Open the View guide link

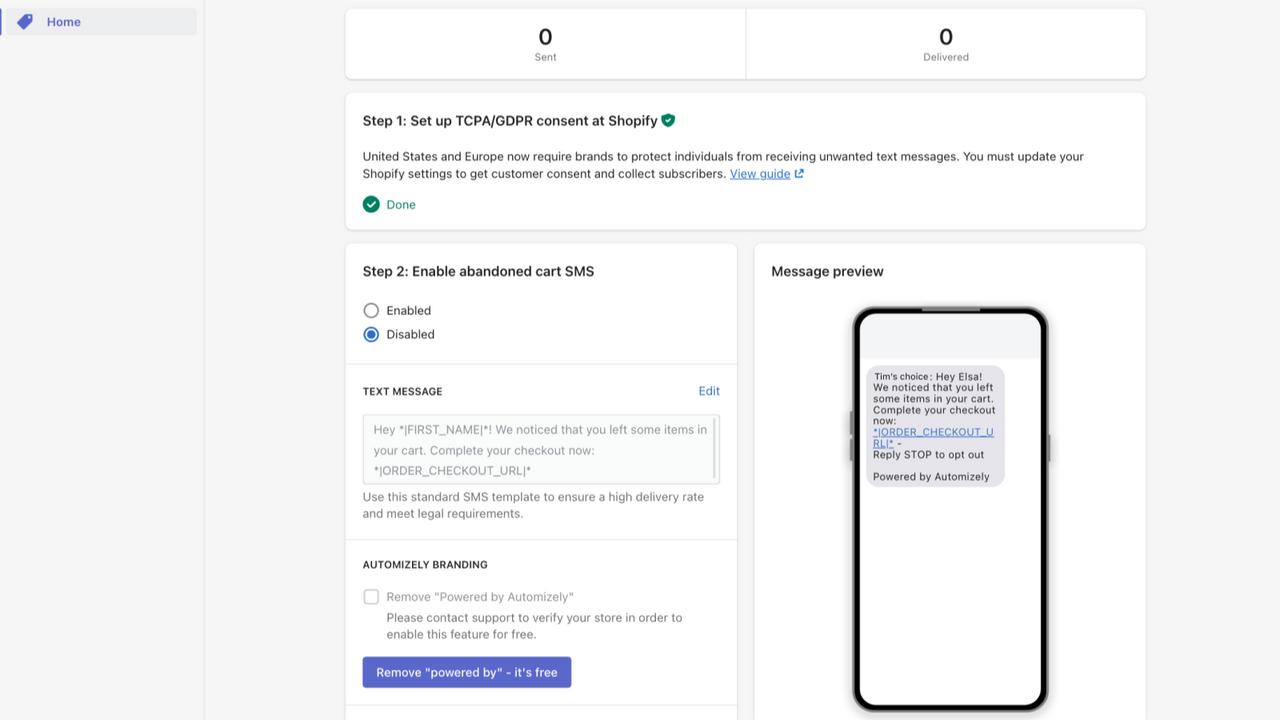[760, 174]
